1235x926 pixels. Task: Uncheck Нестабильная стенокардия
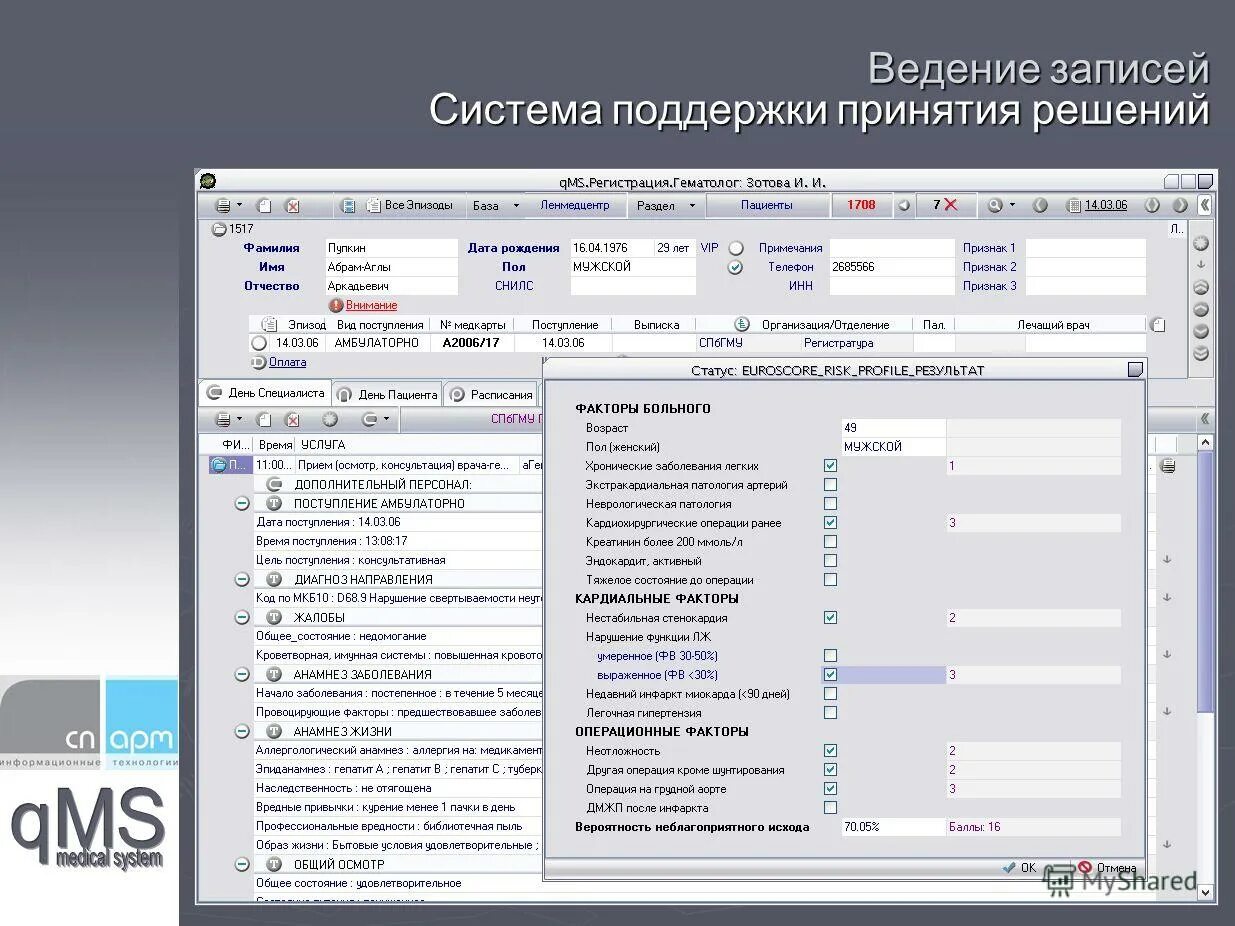pos(830,617)
